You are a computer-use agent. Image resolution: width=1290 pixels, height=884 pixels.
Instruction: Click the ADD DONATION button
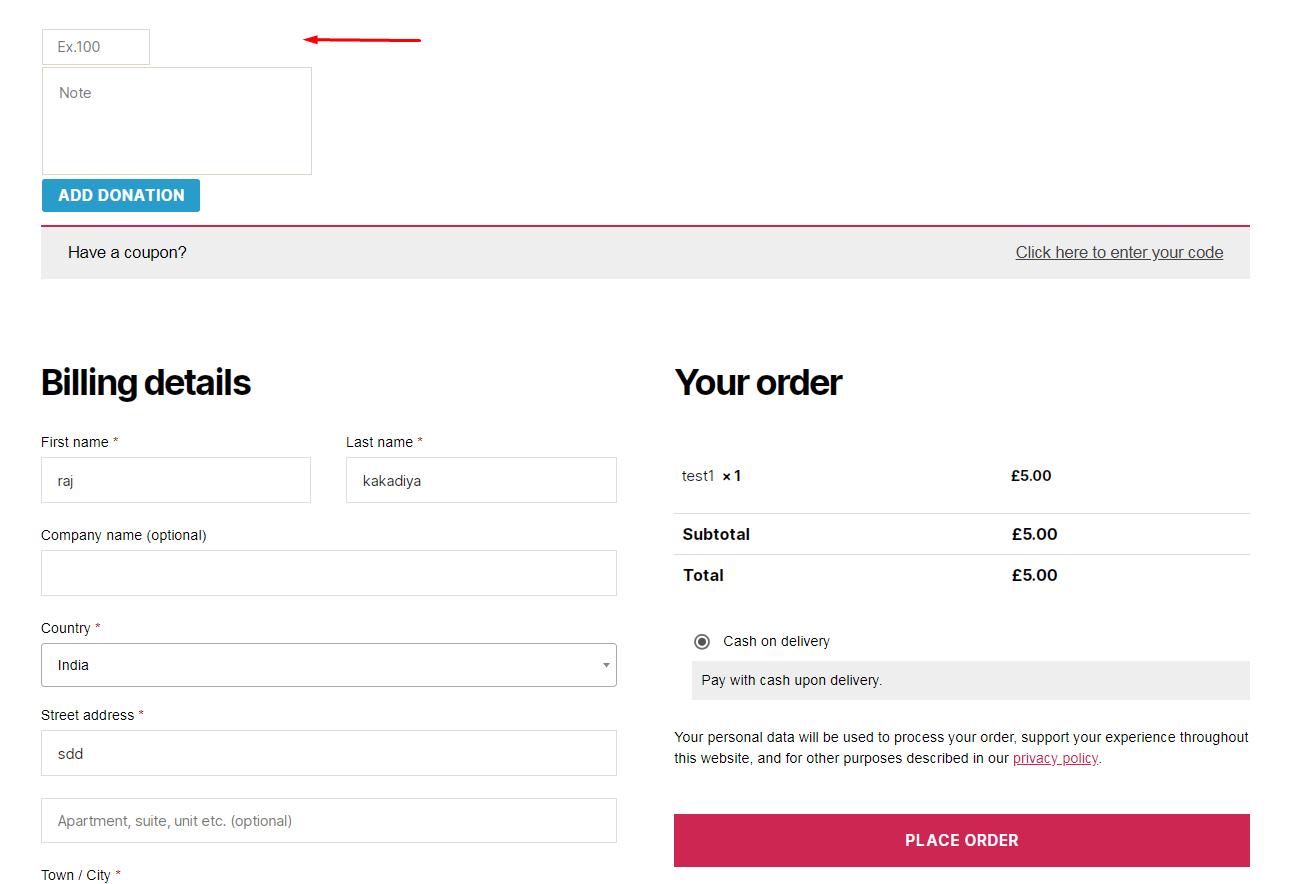[x=121, y=195]
